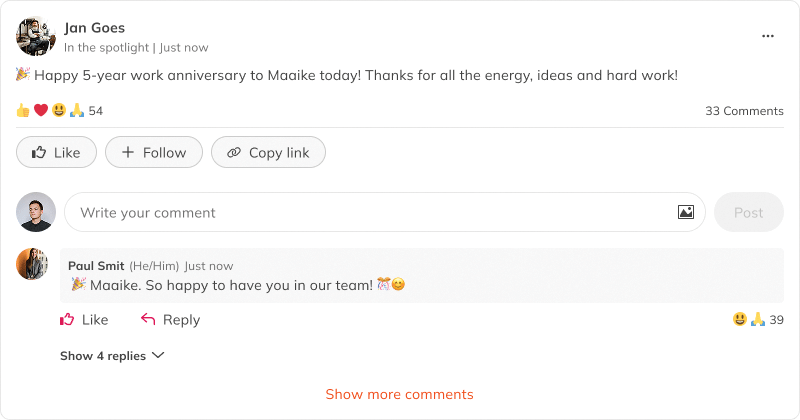This screenshot has height=420, width=800.
Task: Click the image attachment icon in comment box
Action: click(x=686, y=212)
